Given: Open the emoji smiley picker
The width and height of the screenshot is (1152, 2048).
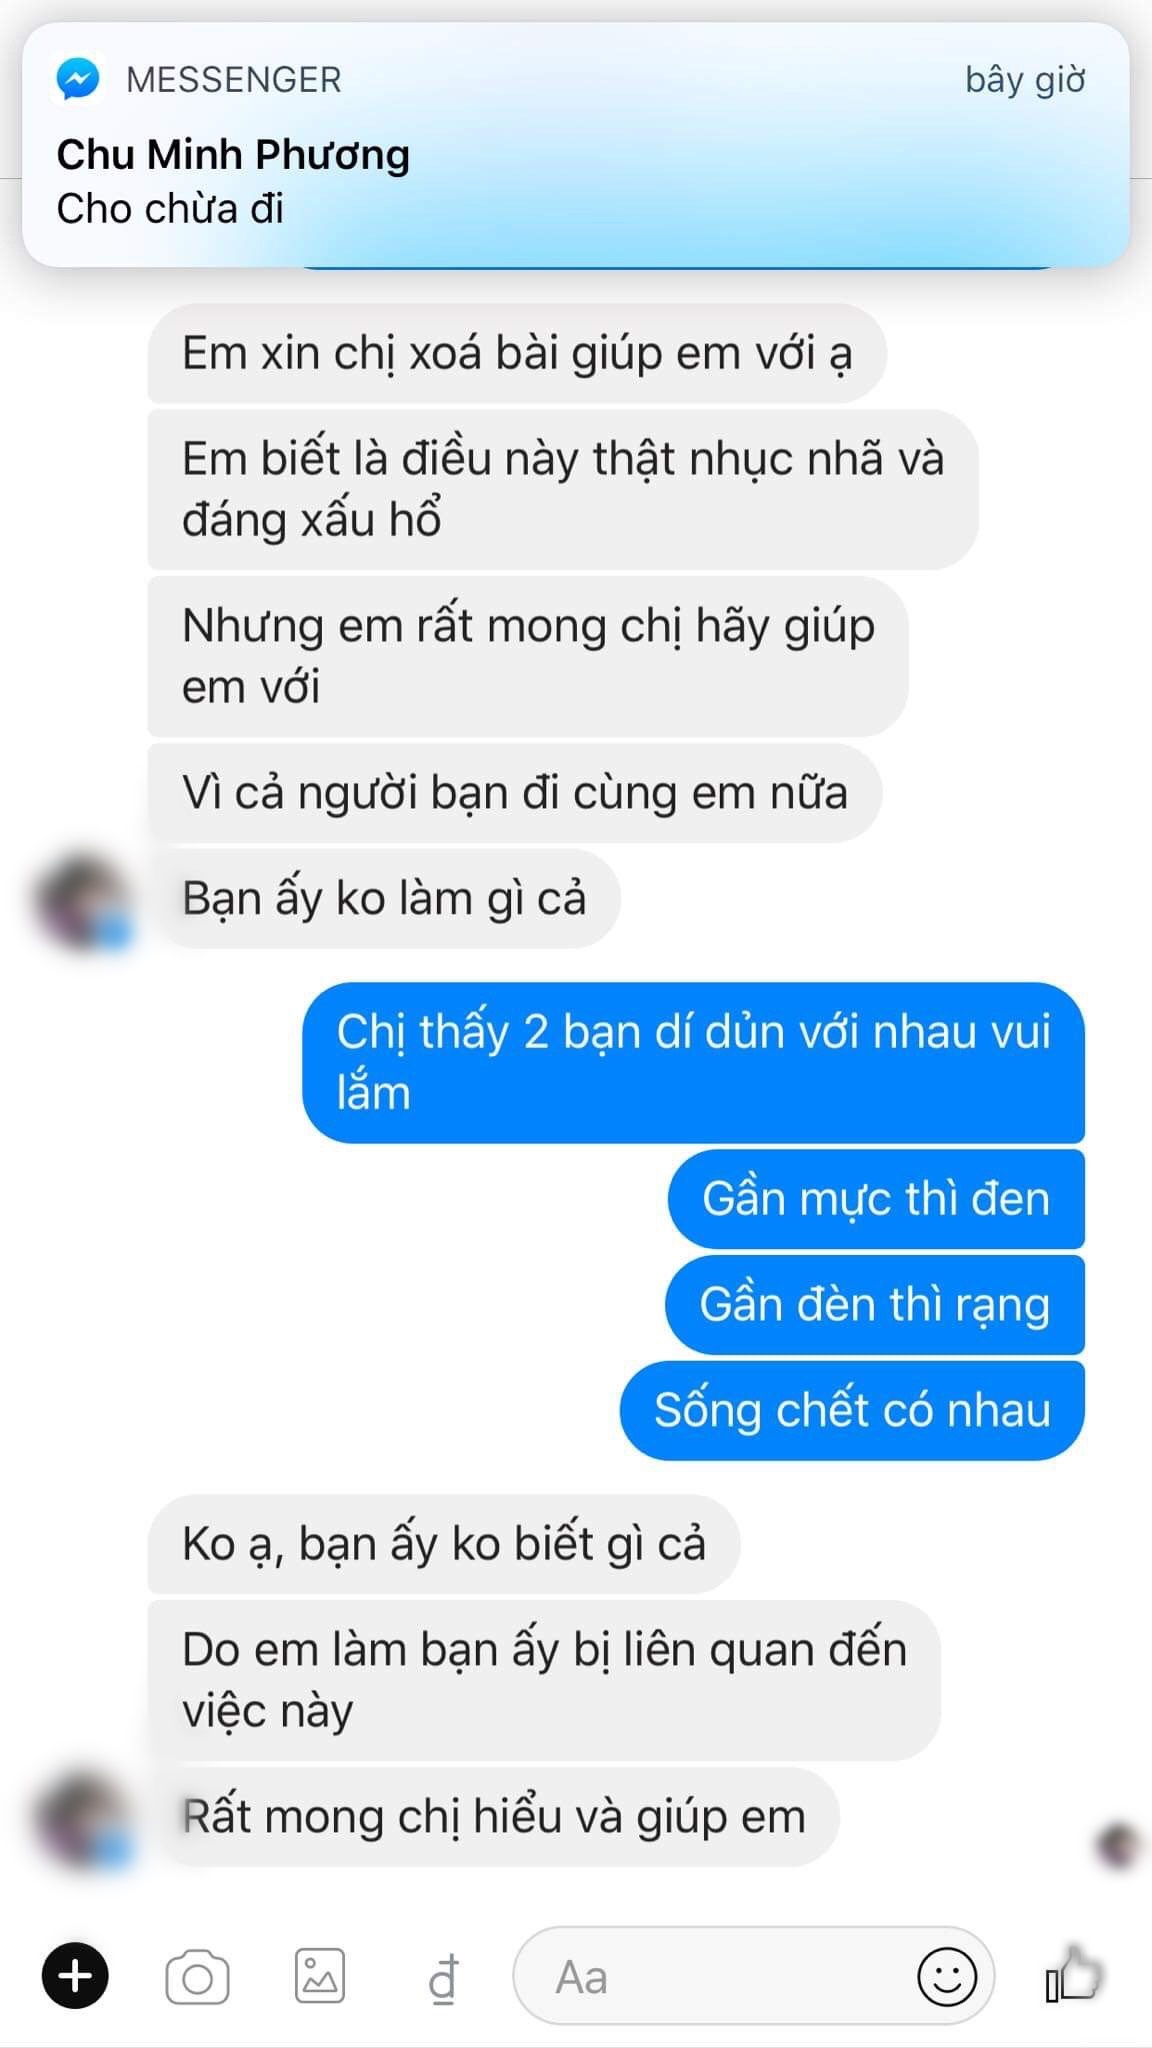Looking at the screenshot, I should pos(946,1976).
